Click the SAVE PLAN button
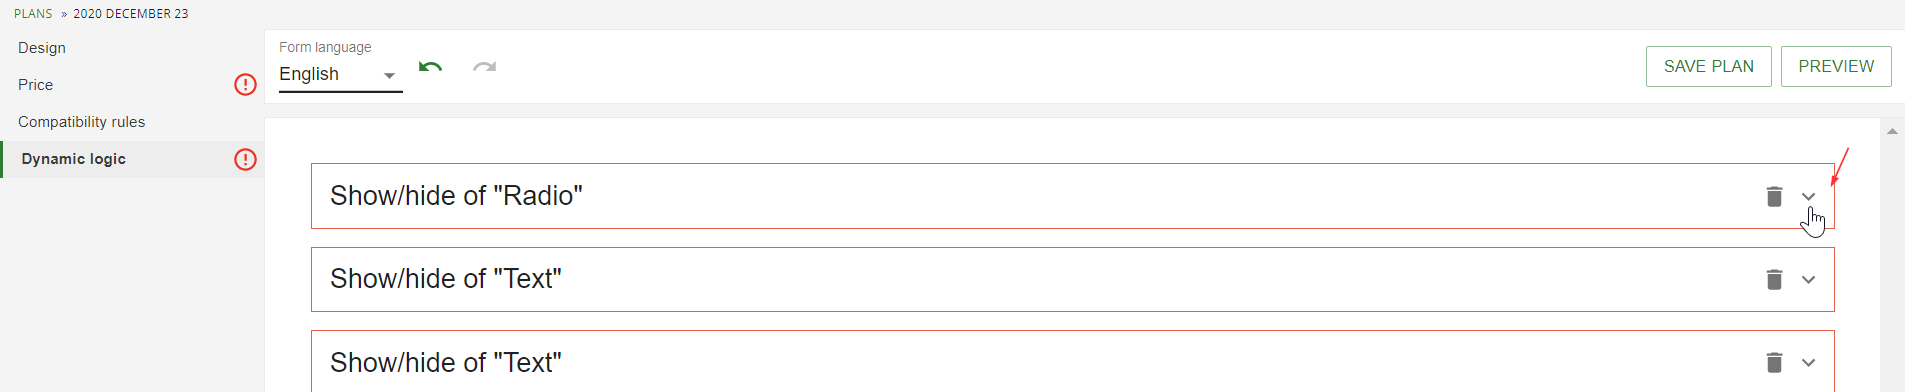This screenshot has width=1905, height=392. 1708,66
